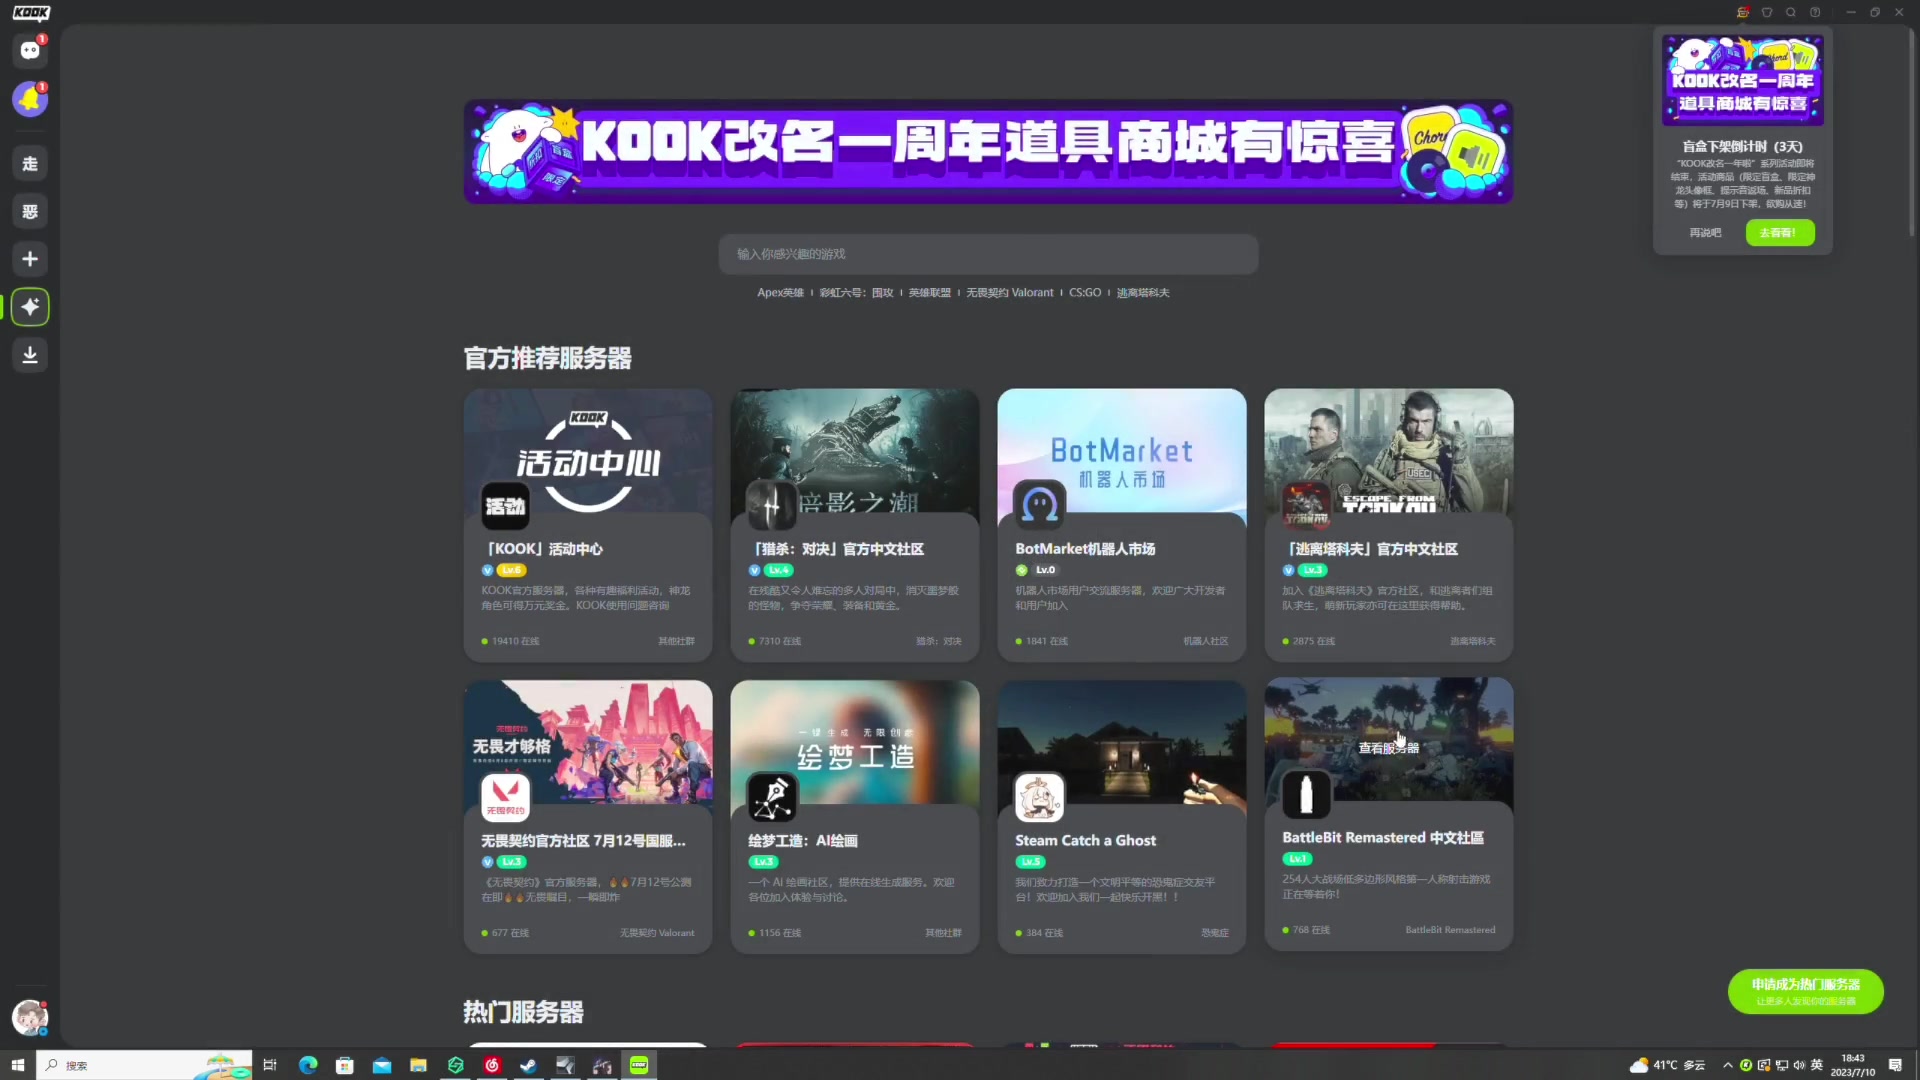The width and height of the screenshot is (1920, 1080).
Task: Click the KOOK logo in top-left corner
Action: point(31,12)
